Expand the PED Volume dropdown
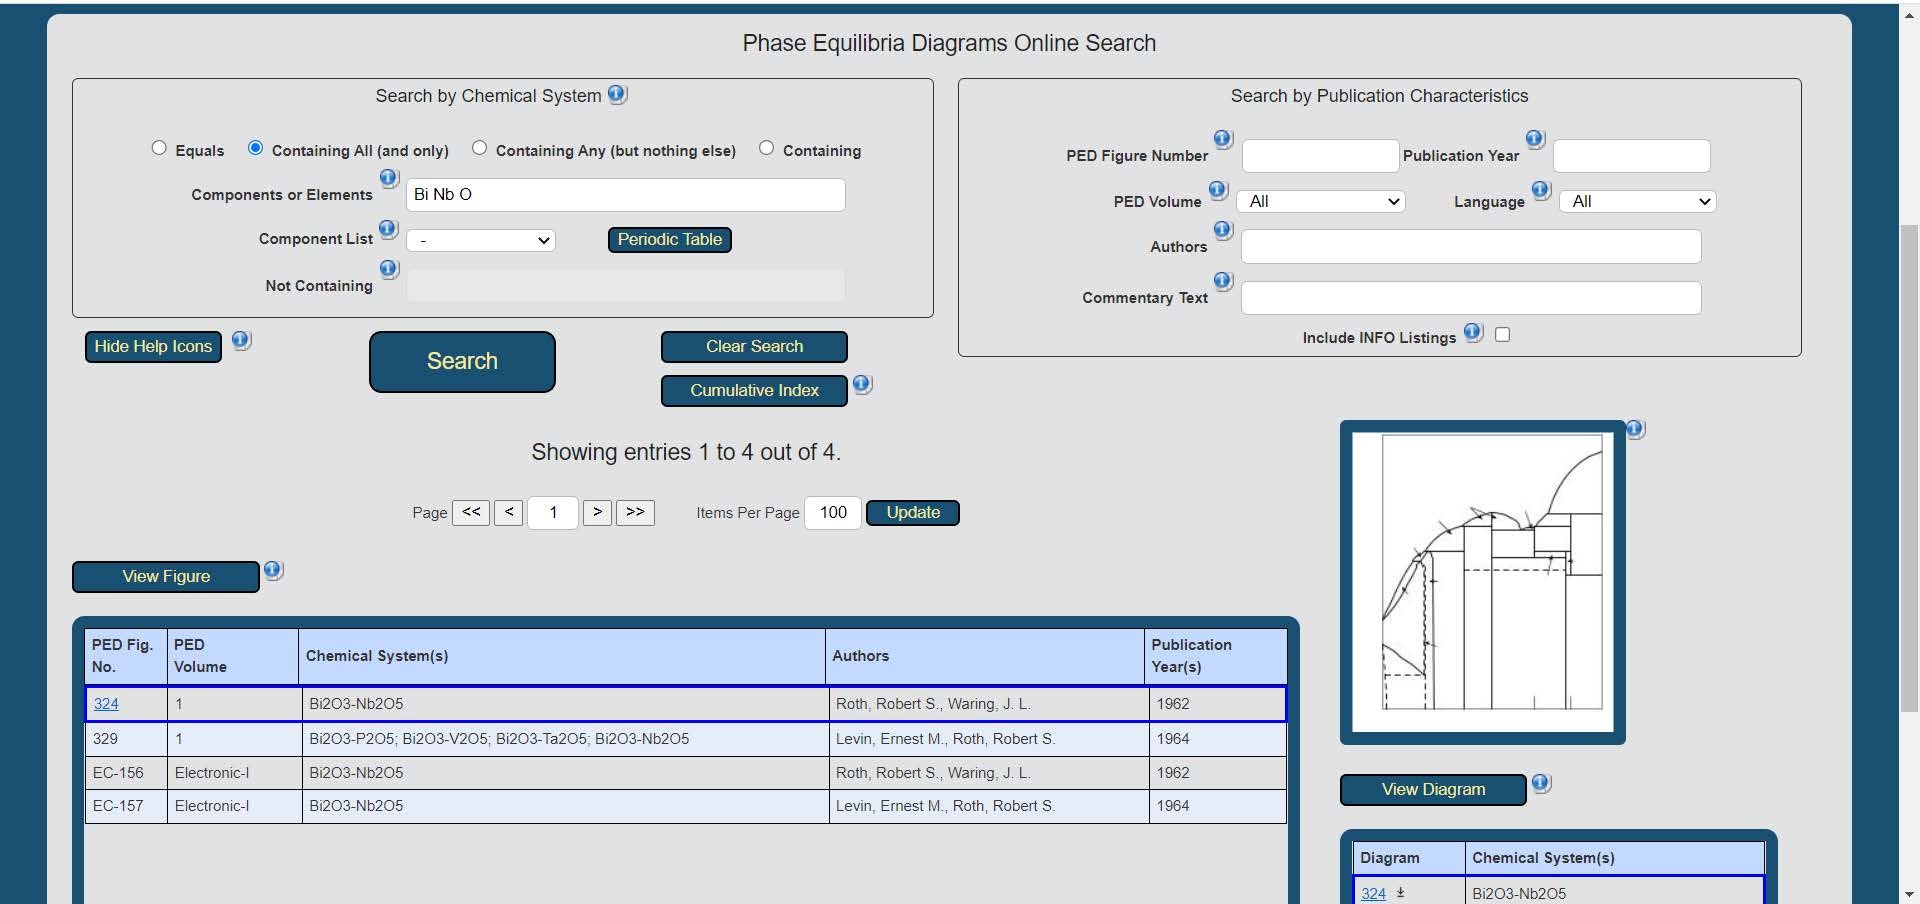 point(1321,202)
